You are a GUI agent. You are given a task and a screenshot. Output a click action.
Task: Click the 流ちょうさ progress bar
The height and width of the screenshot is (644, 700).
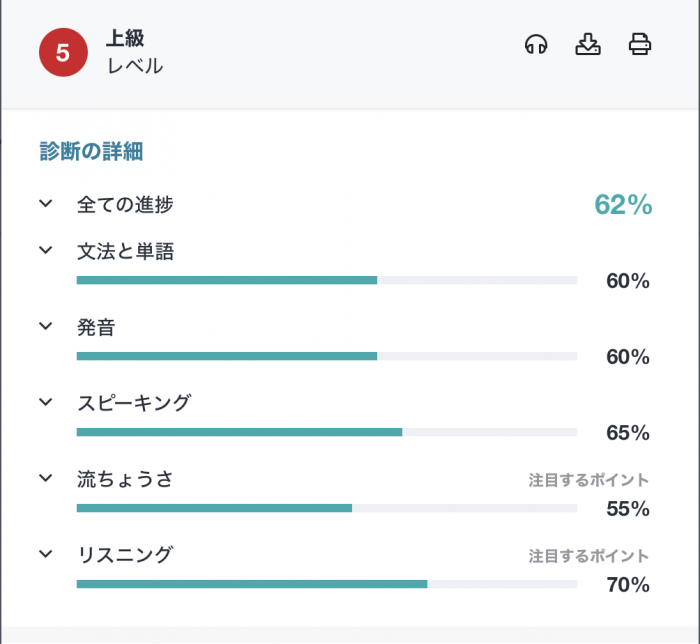[x=326, y=508]
